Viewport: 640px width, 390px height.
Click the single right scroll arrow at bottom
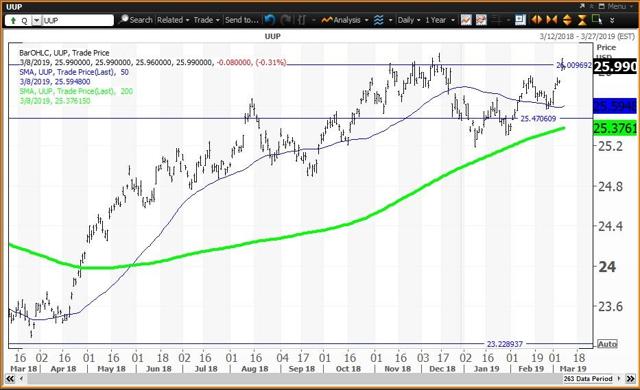coord(619,379)
